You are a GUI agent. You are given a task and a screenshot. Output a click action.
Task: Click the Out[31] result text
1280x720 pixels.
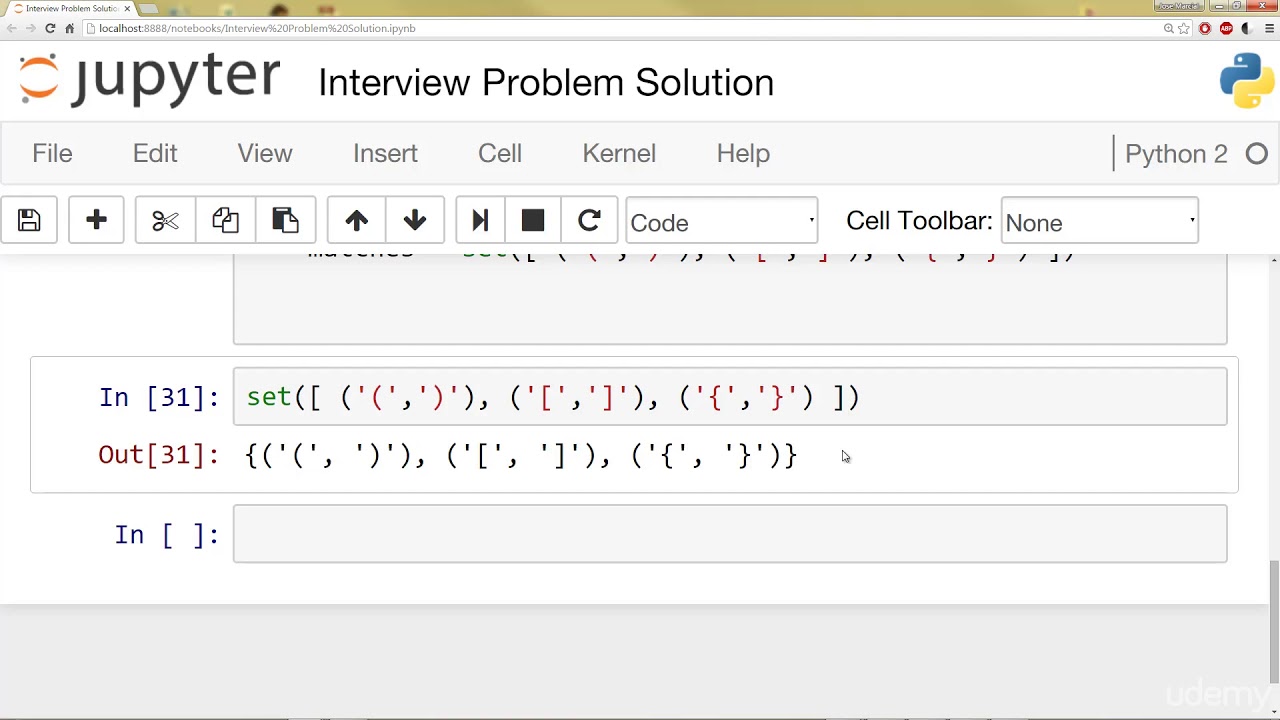(x=521, y=455)
